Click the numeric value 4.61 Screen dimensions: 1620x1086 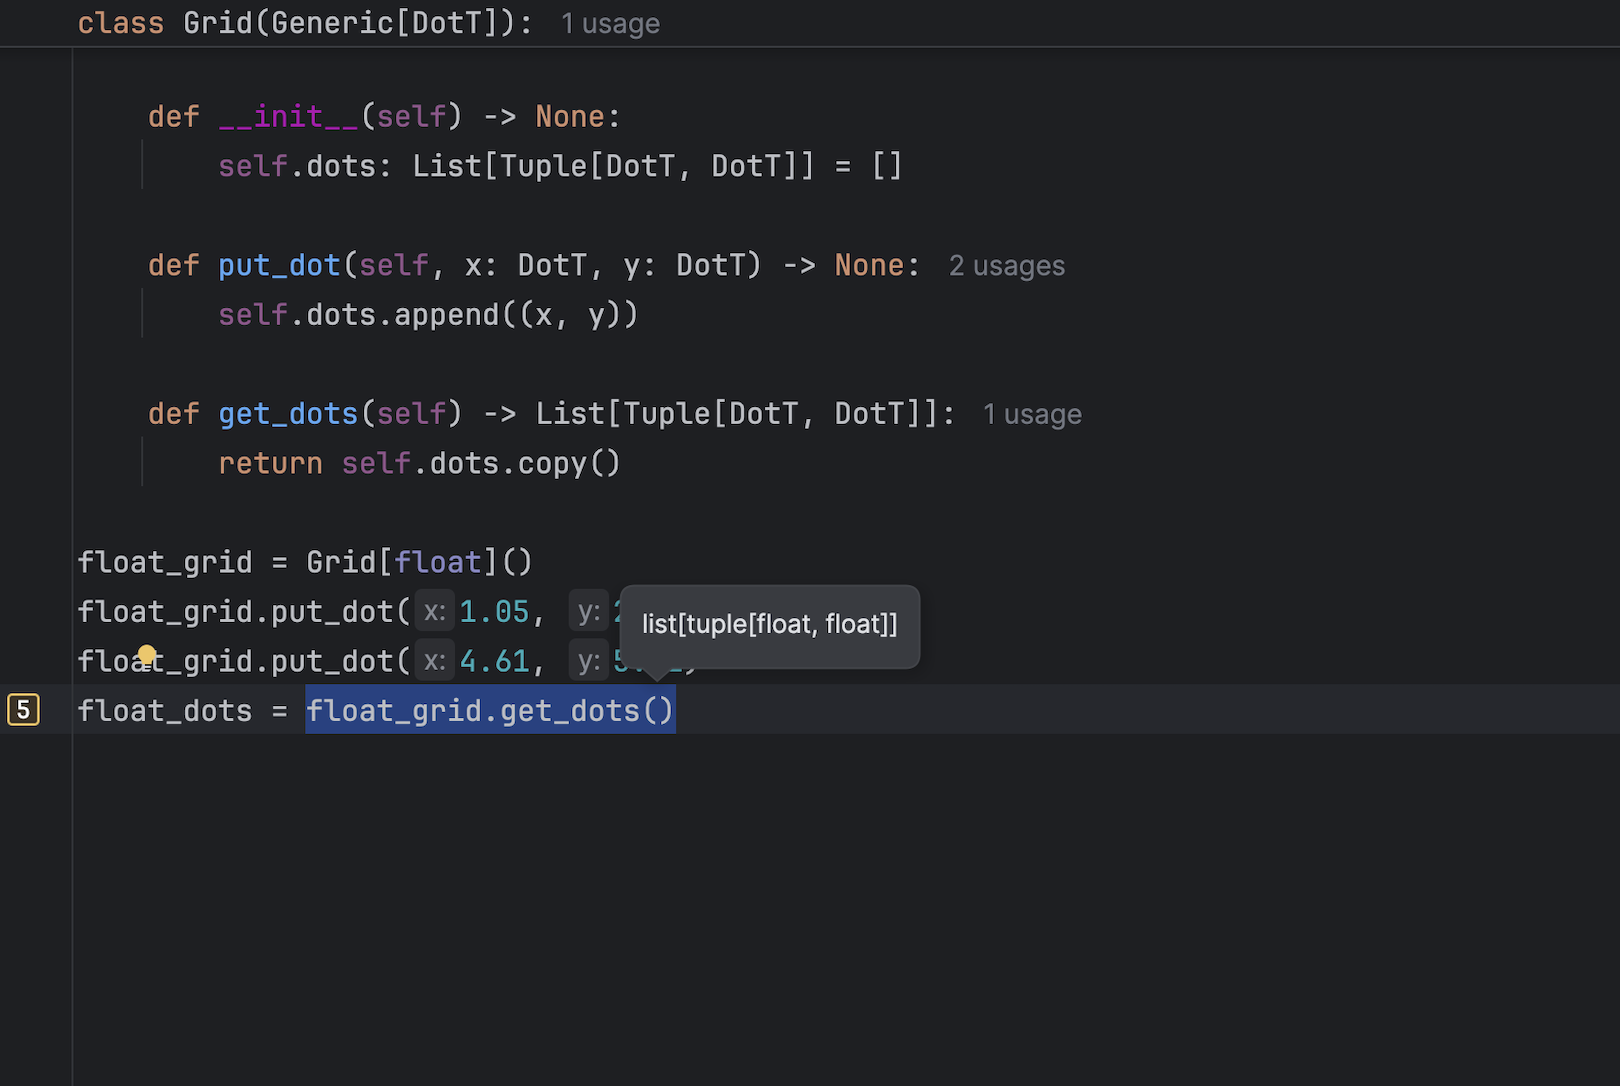pyautogui.click(x=494, y=661)
